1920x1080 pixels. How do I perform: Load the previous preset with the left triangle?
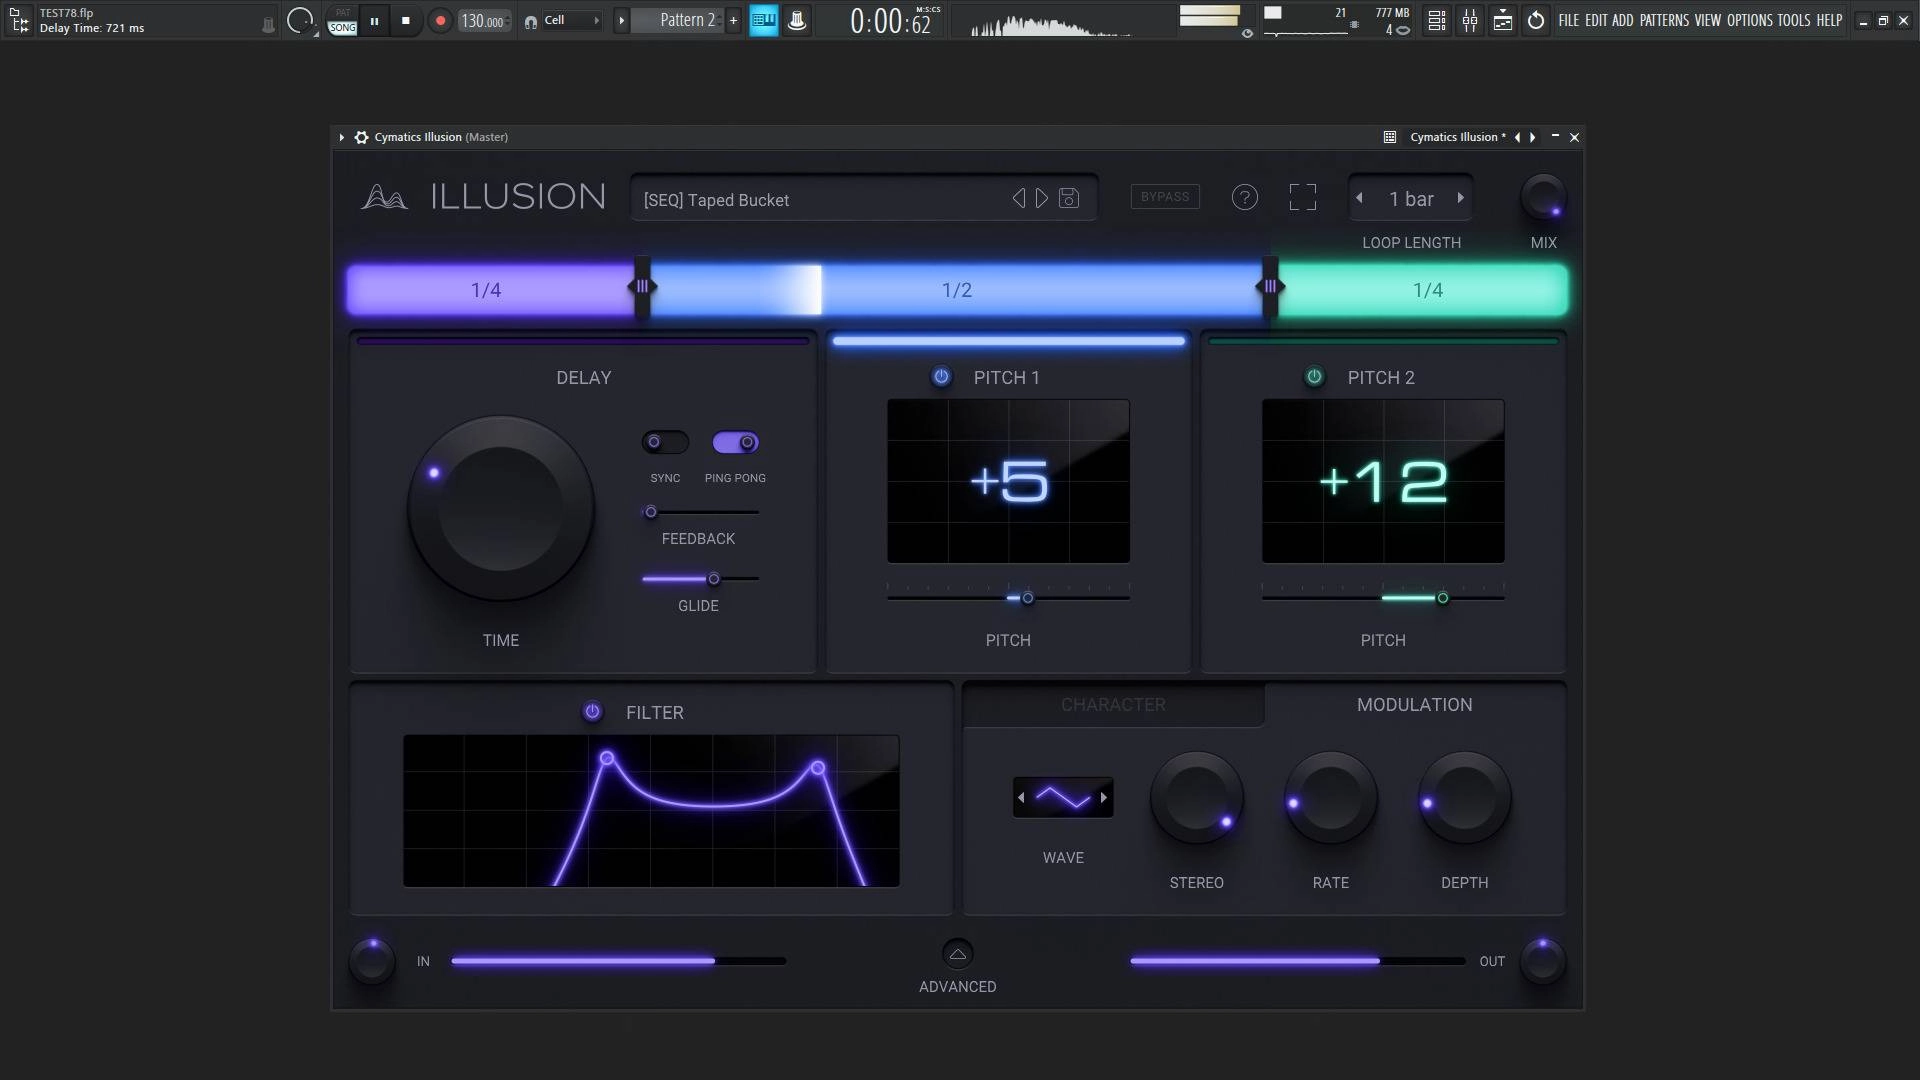1018,198
